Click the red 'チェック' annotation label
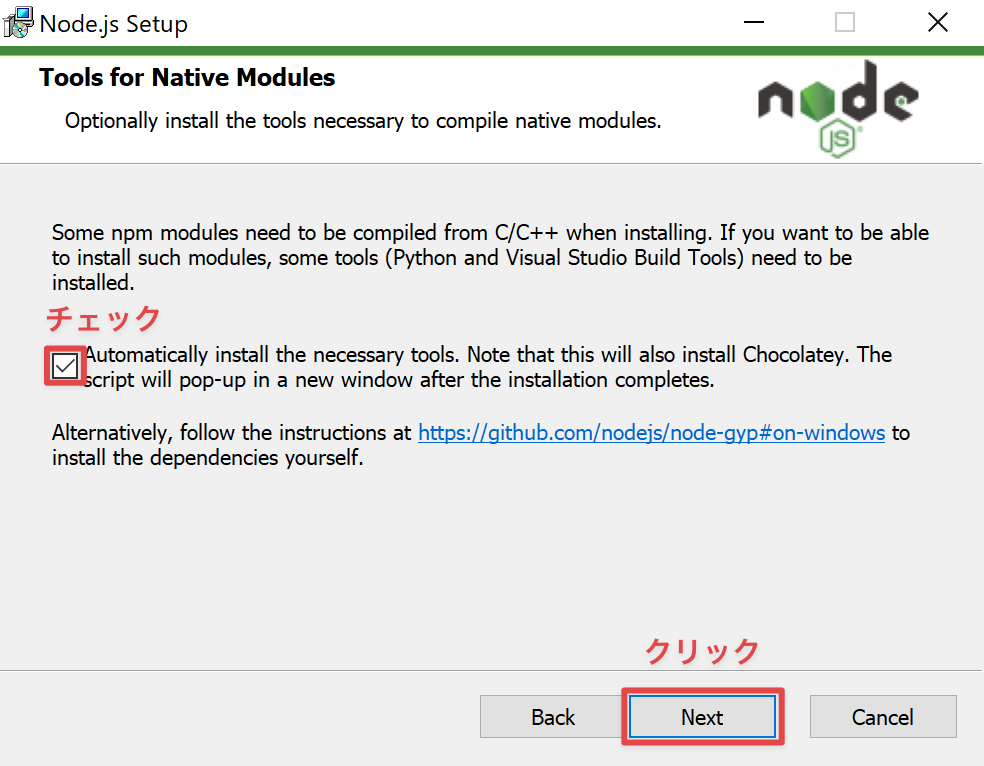Image resolution: width=984 pixels, height=766 pixels. pos(104,319)
